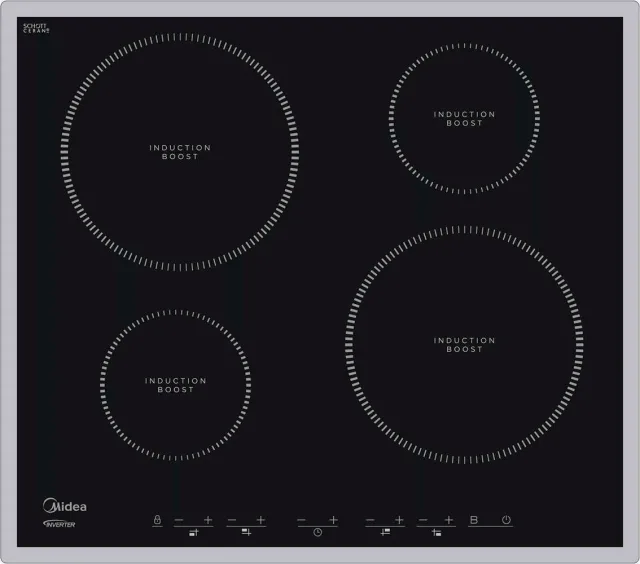The height and width of the screenshot is (564, 640).
Task: Tap the front-left zone indicator icon
Action: 194,532
